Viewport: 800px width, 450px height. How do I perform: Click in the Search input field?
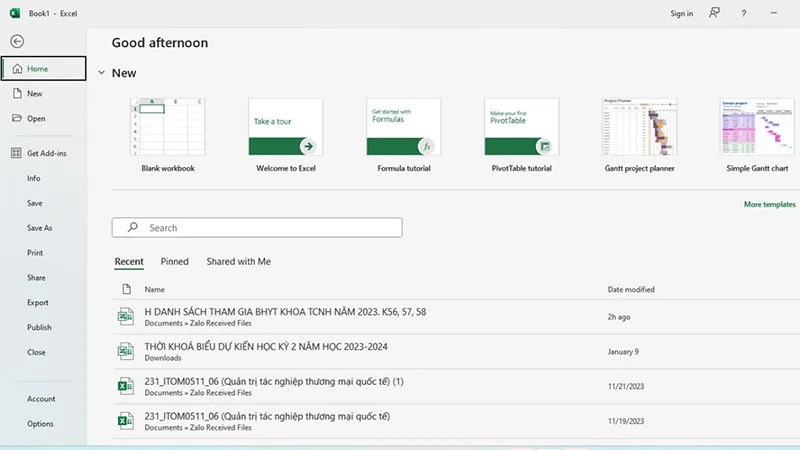[x=257, y=228]
